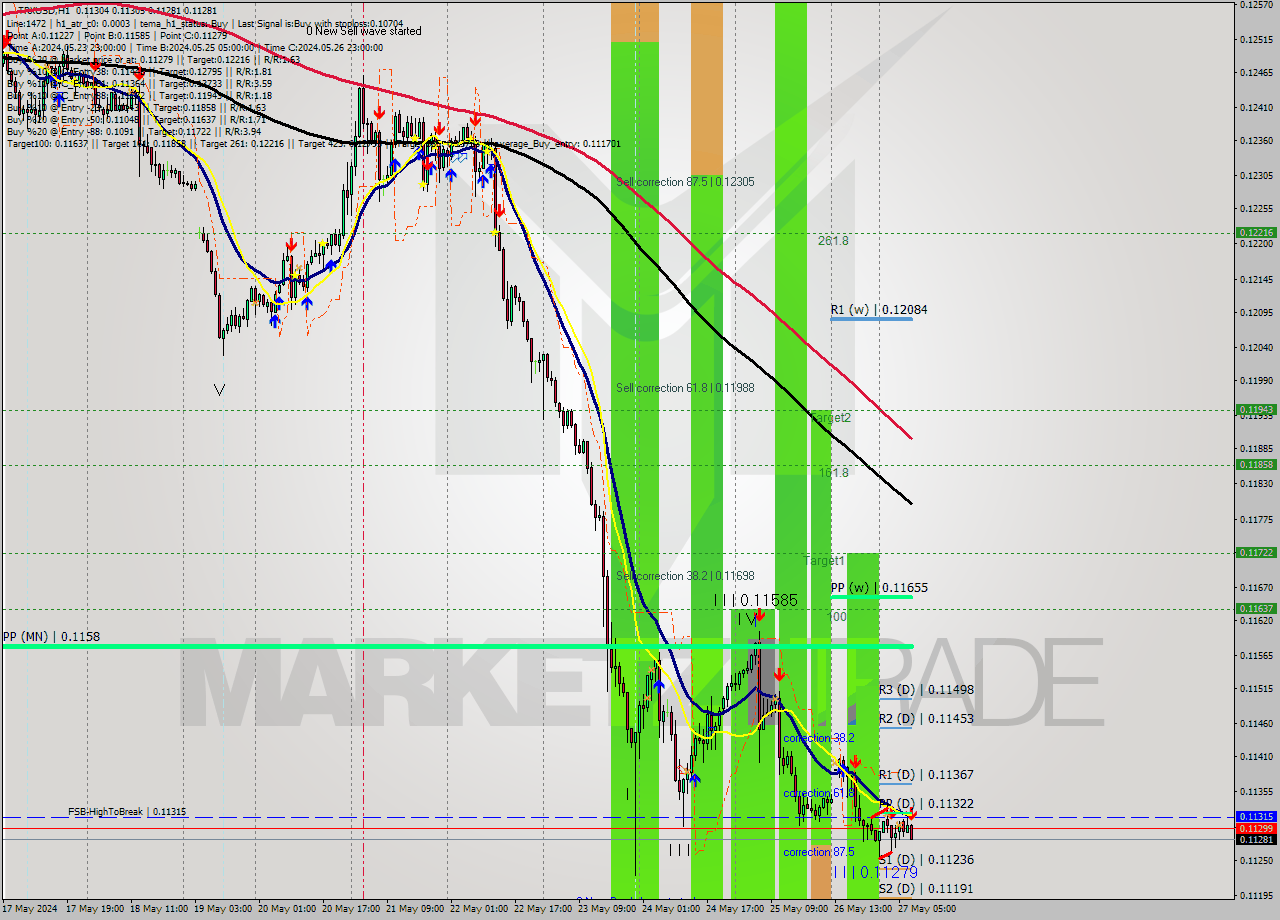Click the green 0.11943 price axis tag
Viewport: 1280px width, 920px height.
1256,409
